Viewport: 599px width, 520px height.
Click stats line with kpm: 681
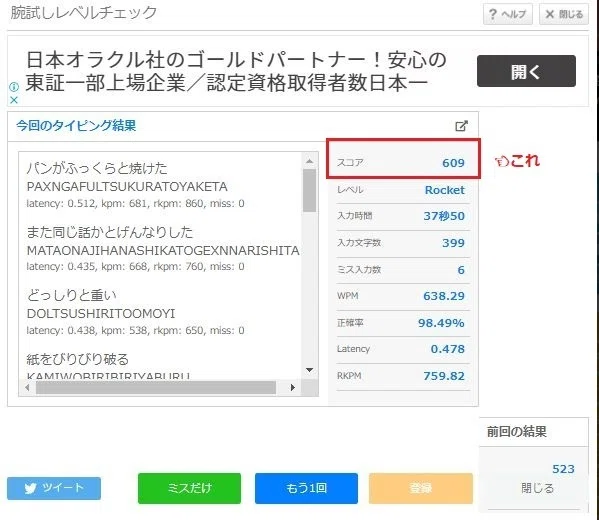135,203
